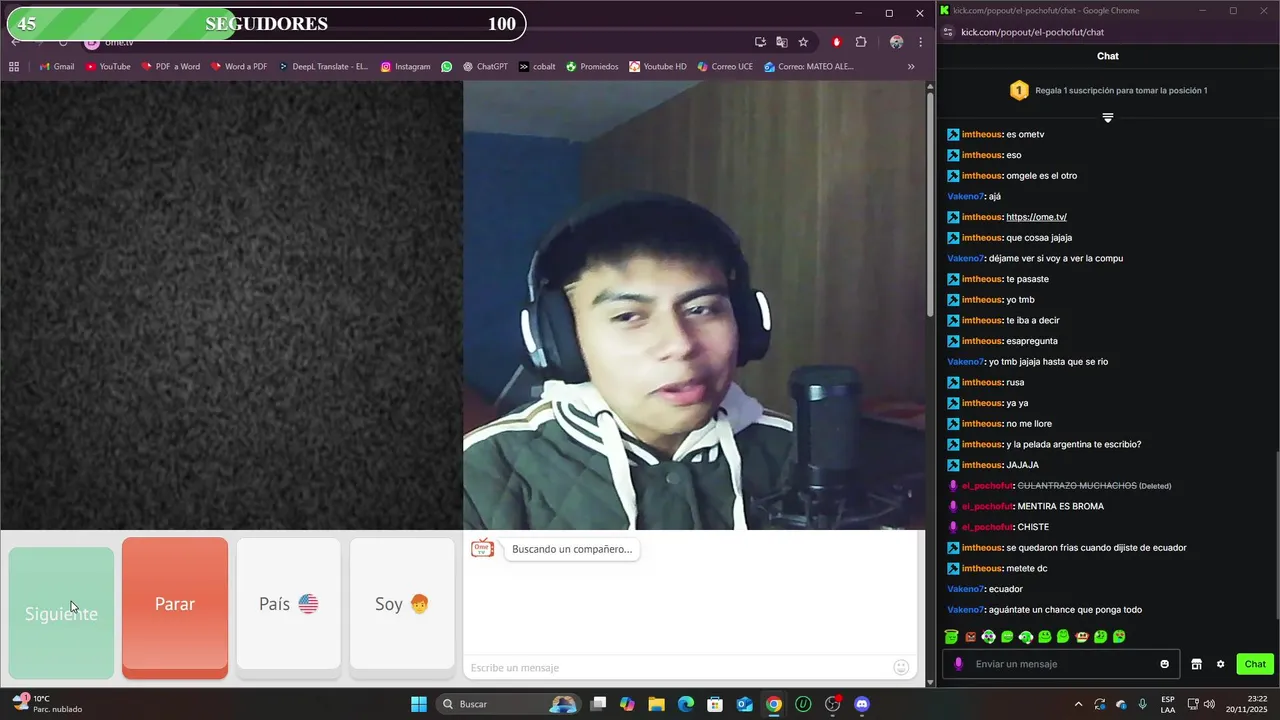Open the Correo UCE bookmark
The height and width of the screenshot is (720, 1280).
(724, 67)
